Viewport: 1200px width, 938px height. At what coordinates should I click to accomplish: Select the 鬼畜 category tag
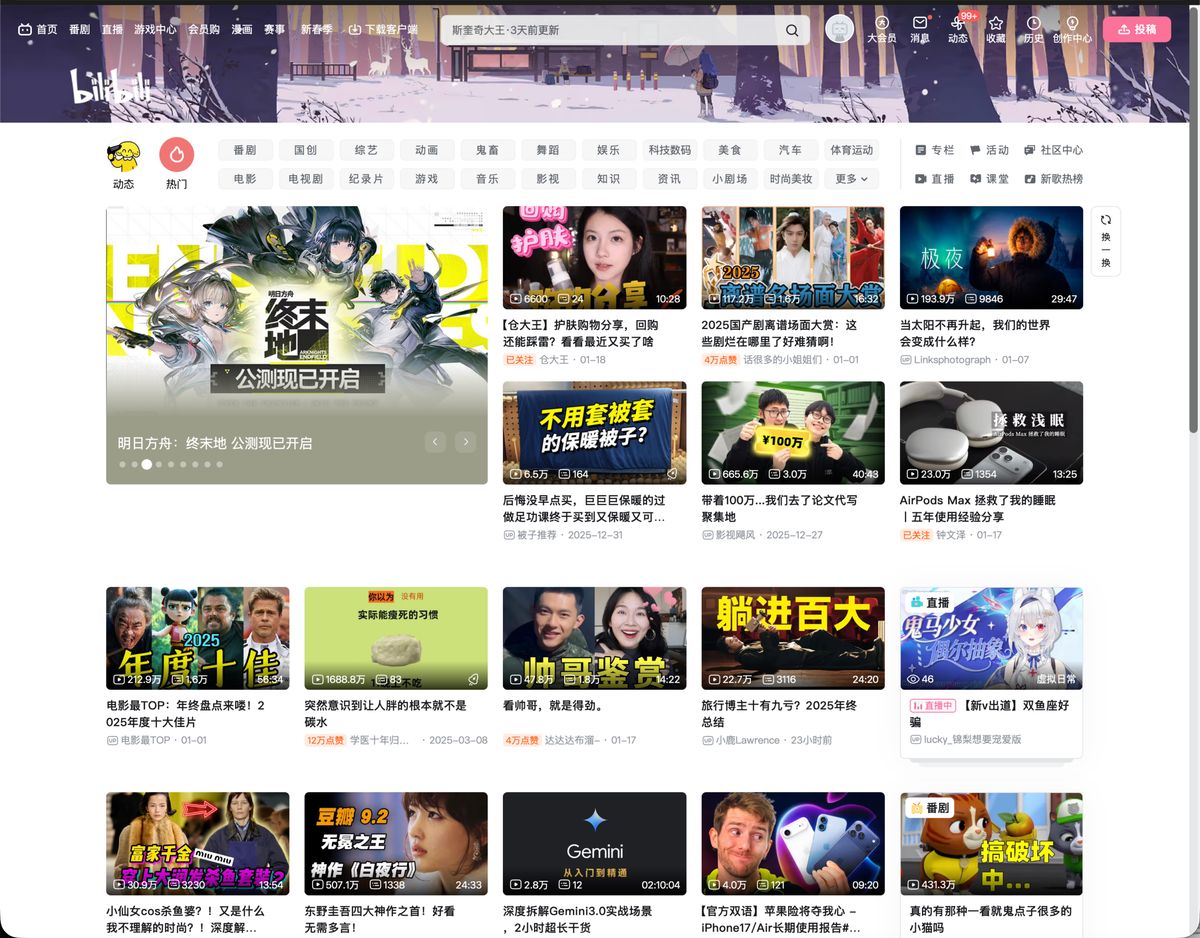(x=487, y=150)
